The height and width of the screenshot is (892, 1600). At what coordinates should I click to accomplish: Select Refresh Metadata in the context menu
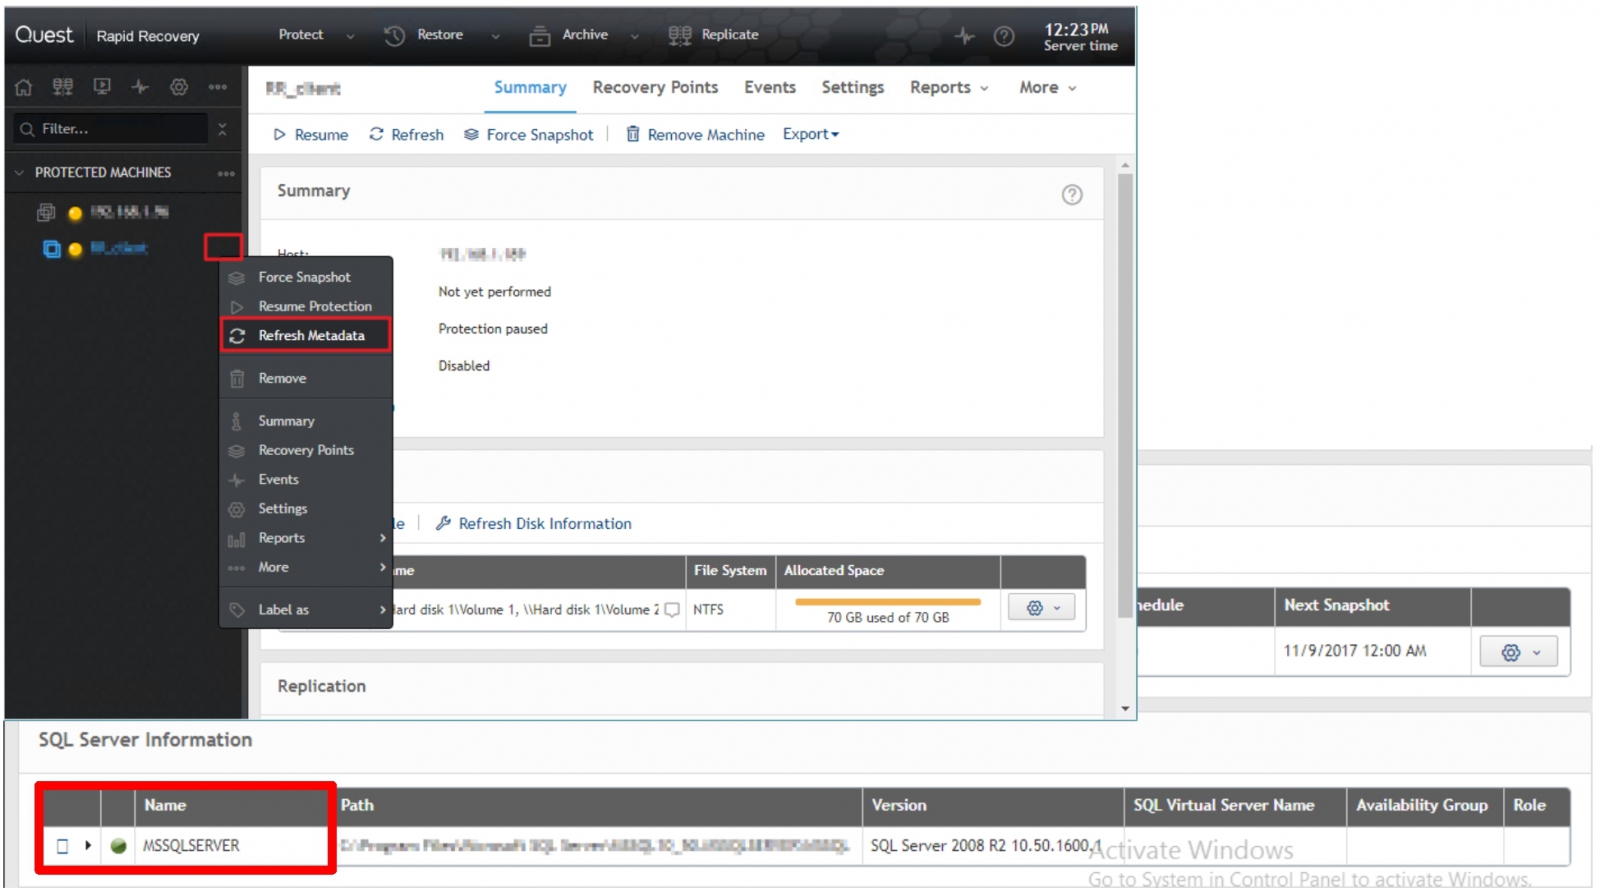click(x=306, y=335)
